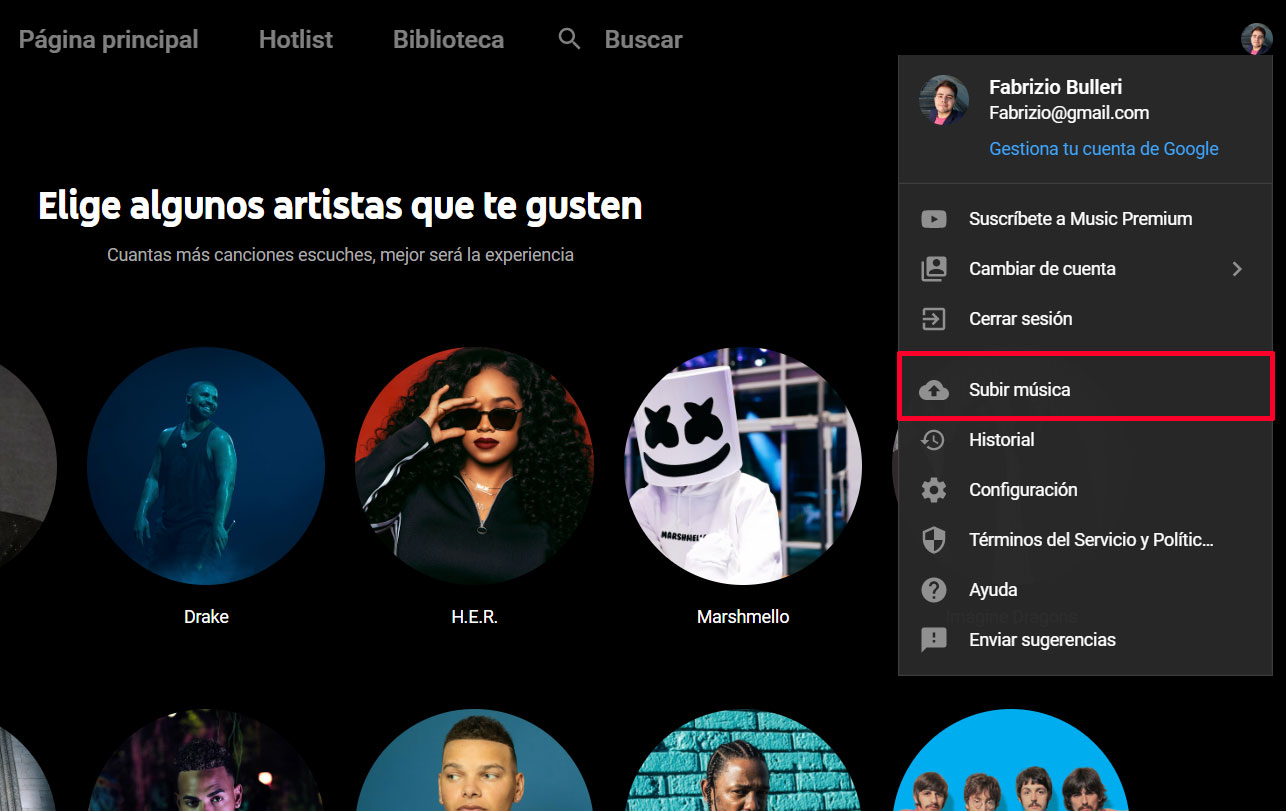Select the band photo on a blue background
The height and width of the screenshot is (811, 1286).
[x=1012, y=761]
